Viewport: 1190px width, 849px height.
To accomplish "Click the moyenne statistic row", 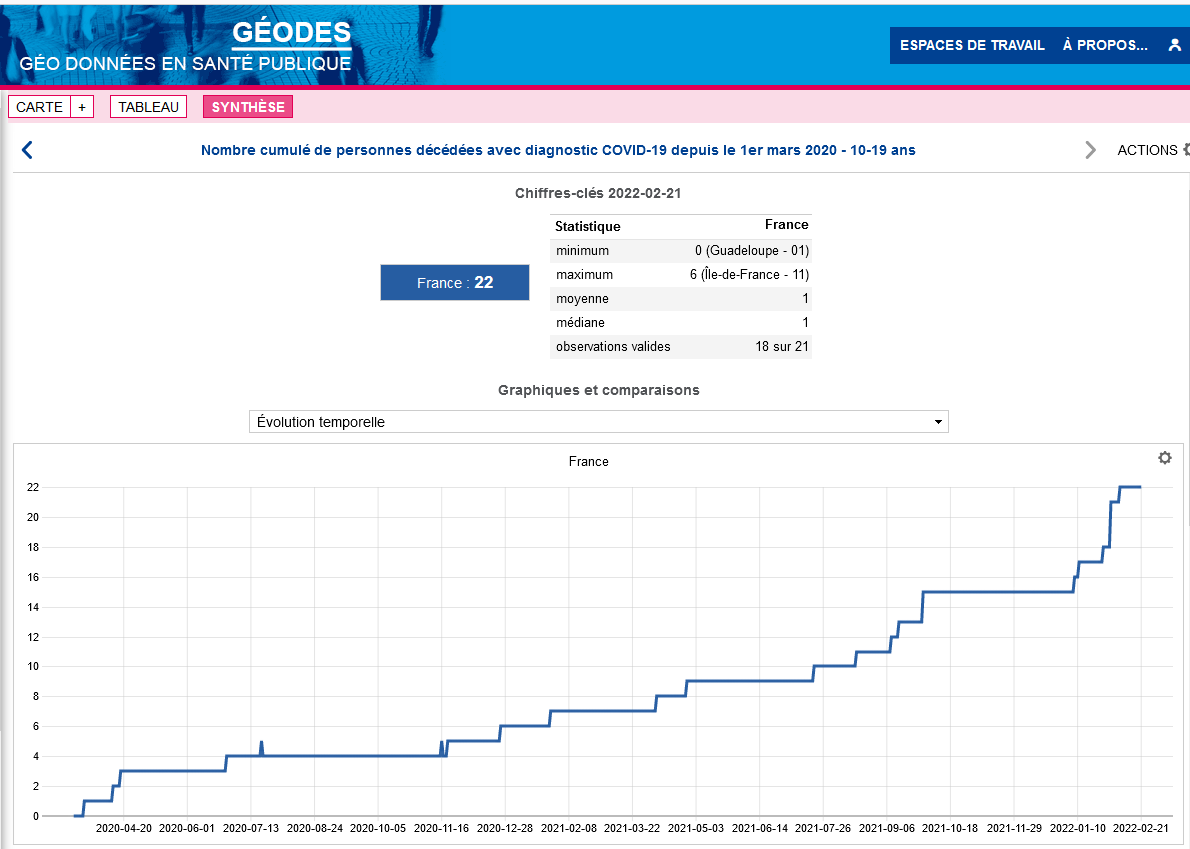I will pos(681,298).
